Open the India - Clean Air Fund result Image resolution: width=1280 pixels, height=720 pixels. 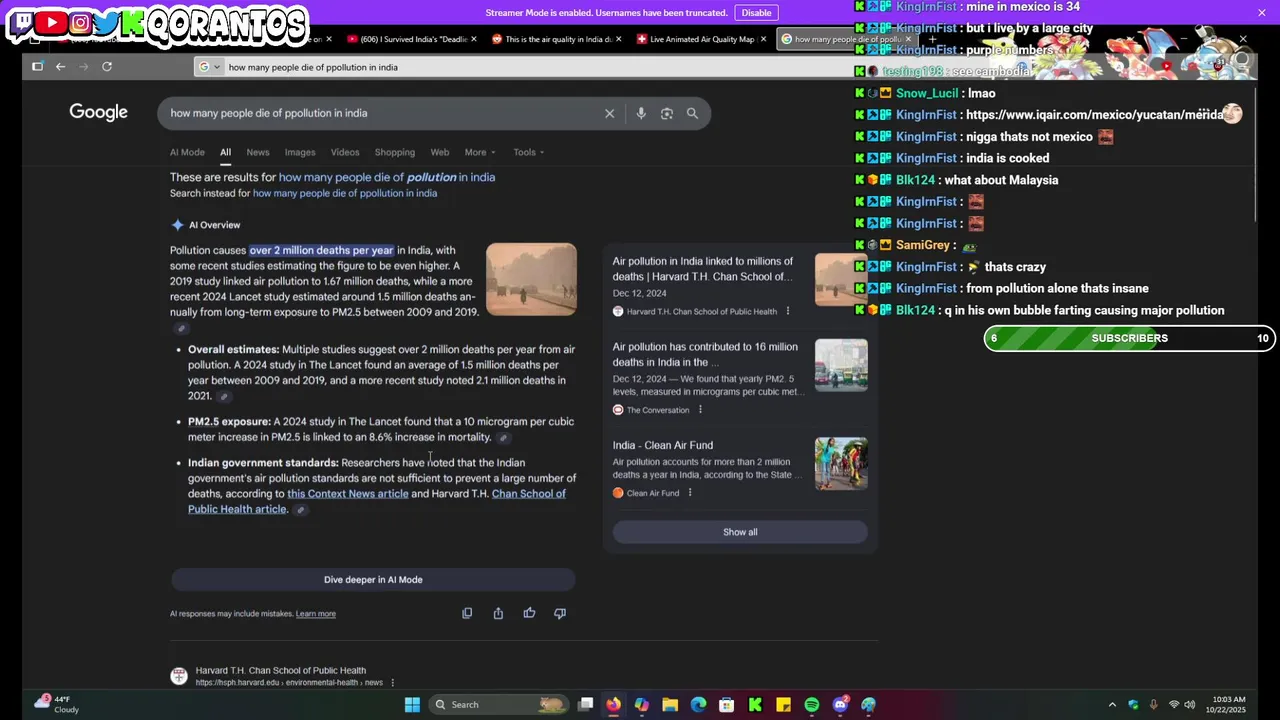(663, 445)
